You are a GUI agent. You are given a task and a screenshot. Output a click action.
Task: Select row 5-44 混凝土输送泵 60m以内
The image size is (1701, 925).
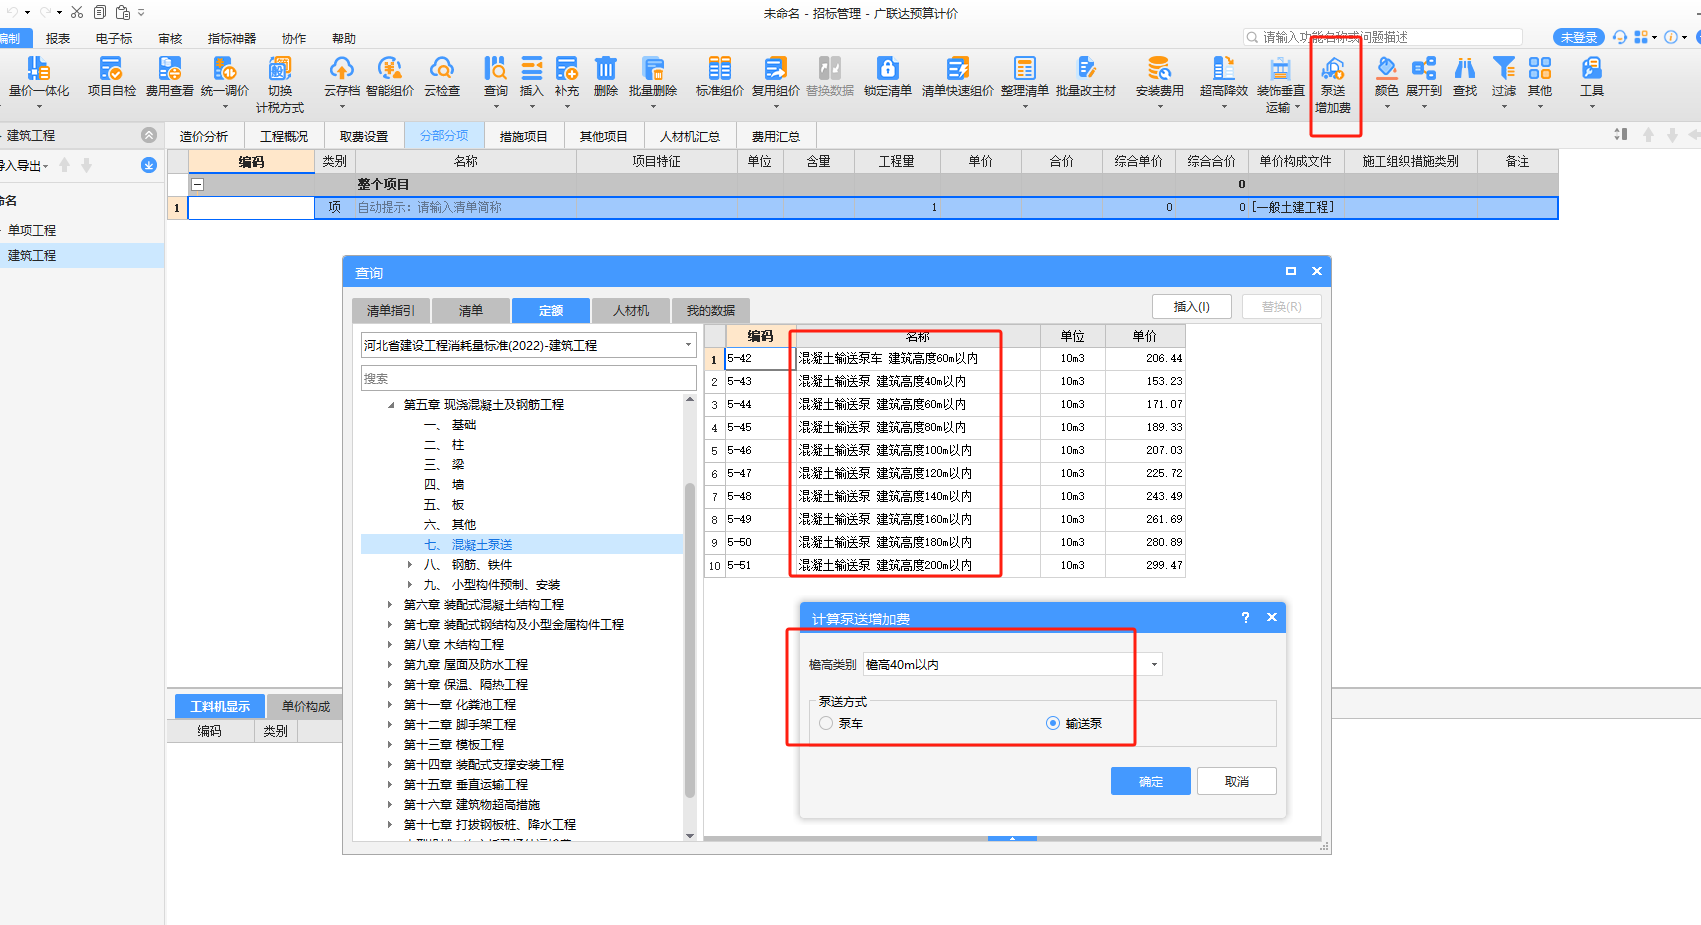(945, 404)
